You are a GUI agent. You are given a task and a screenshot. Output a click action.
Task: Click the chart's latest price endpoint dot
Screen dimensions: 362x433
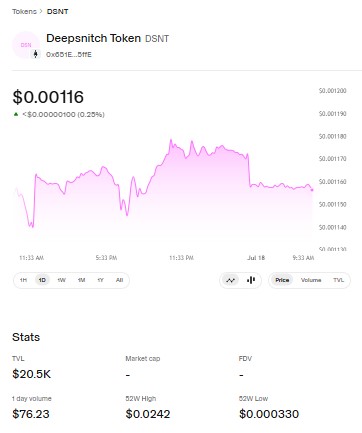tap(312, 190)
